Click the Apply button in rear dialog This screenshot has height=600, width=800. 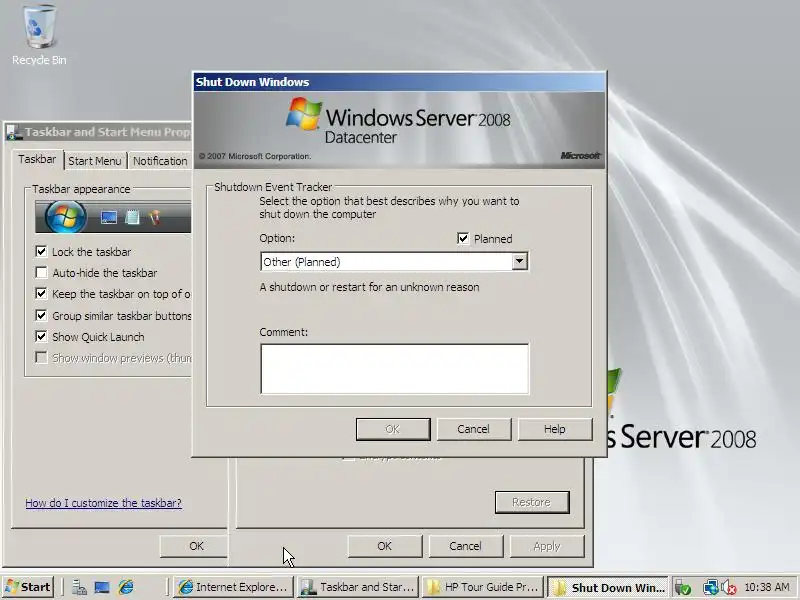547,546
